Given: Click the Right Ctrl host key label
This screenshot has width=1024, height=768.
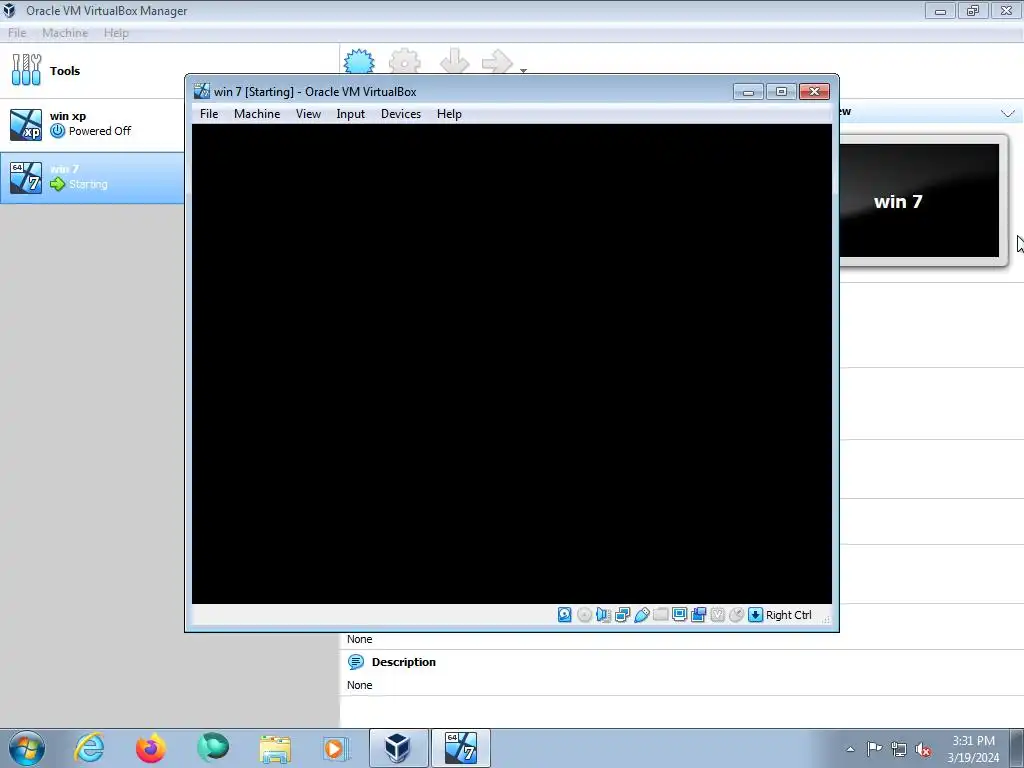Looking at the screenshot, I should point(788,615).
